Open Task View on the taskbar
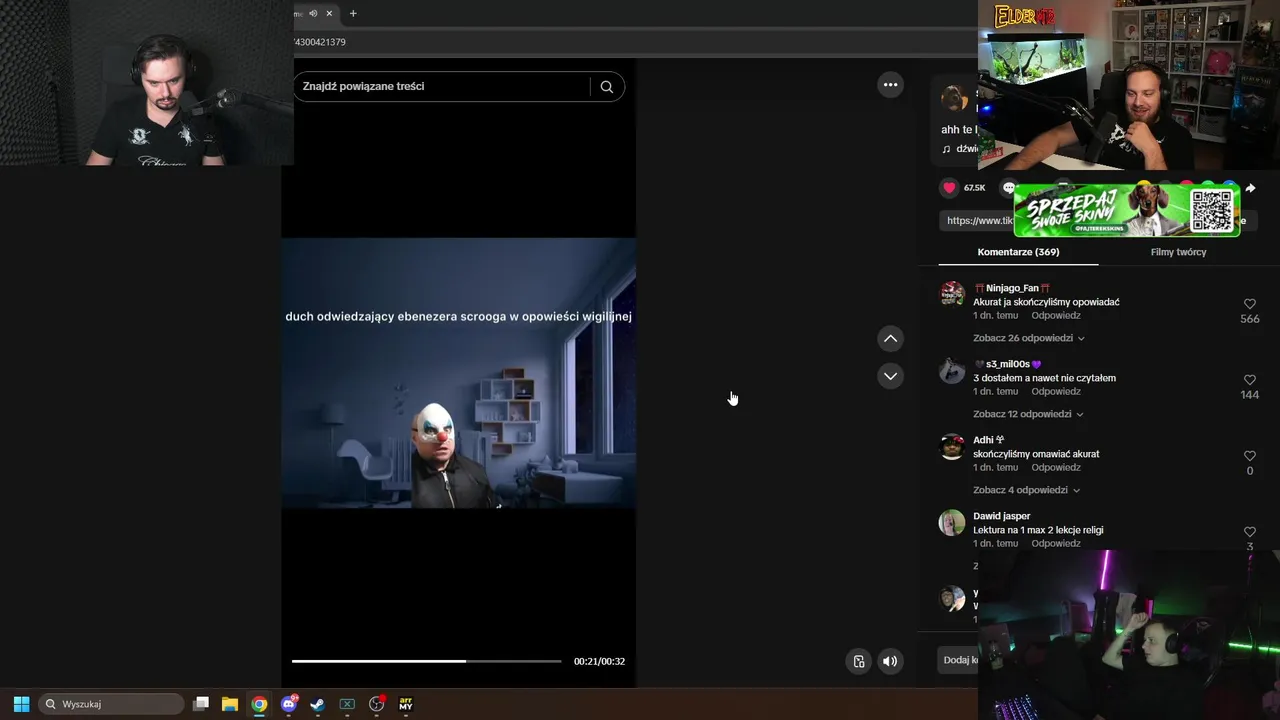Image resolution: width=1280 pixels, height=720 pixels. pyautogui.click(x=201, y=704)
